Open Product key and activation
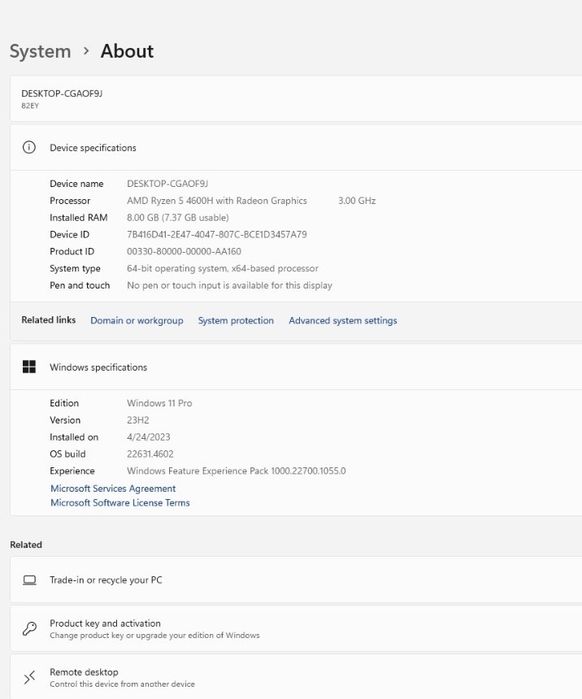582x699 pixels. [x=296, y=629]
